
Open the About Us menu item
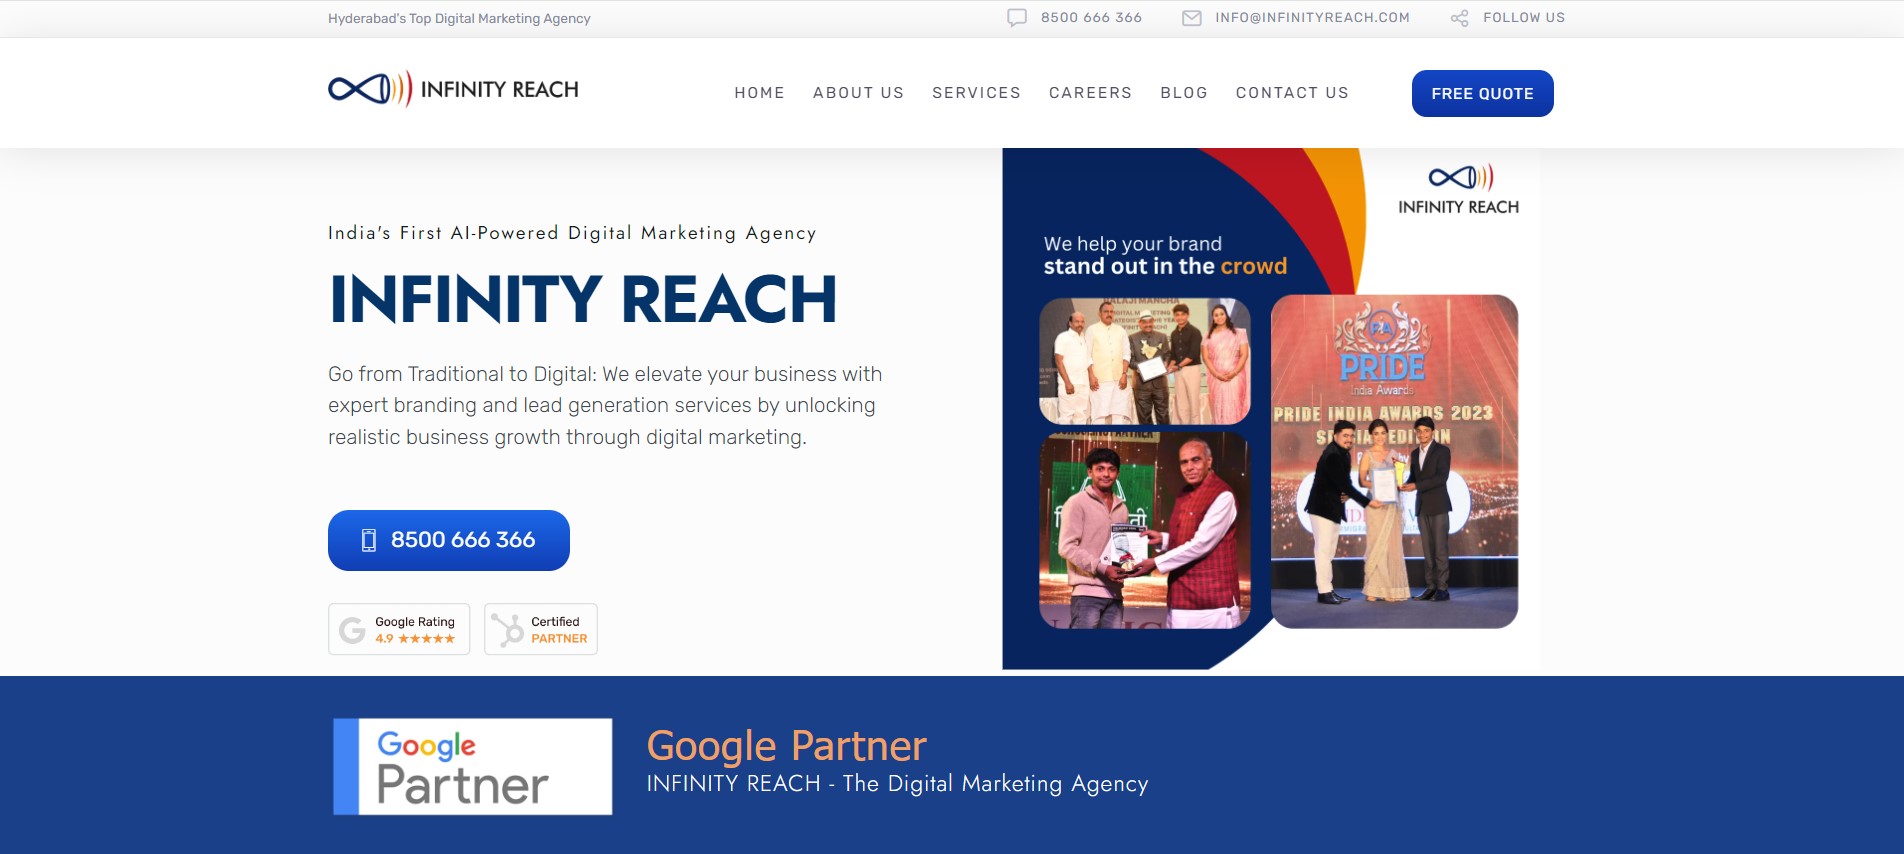coord(858,93)
